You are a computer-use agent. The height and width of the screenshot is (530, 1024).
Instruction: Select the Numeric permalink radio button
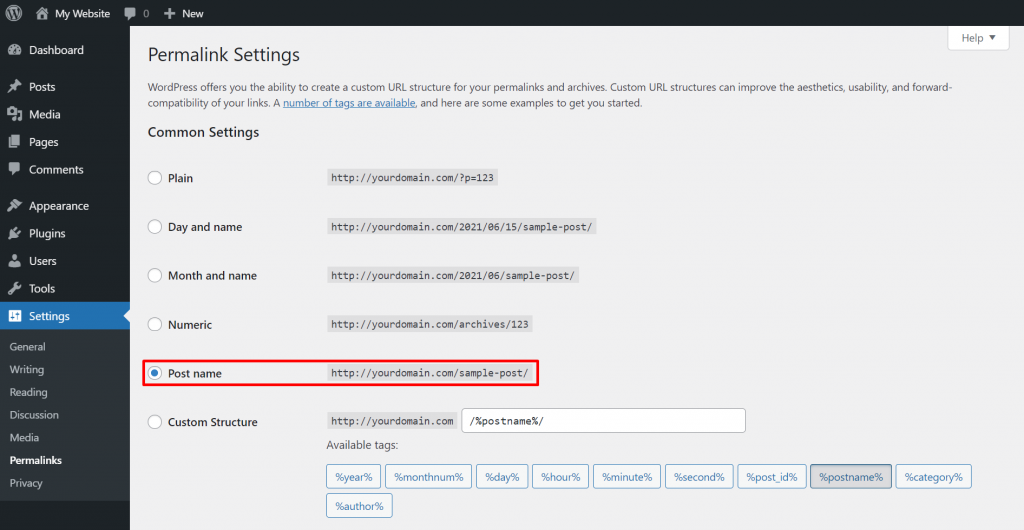pos(155,324)
